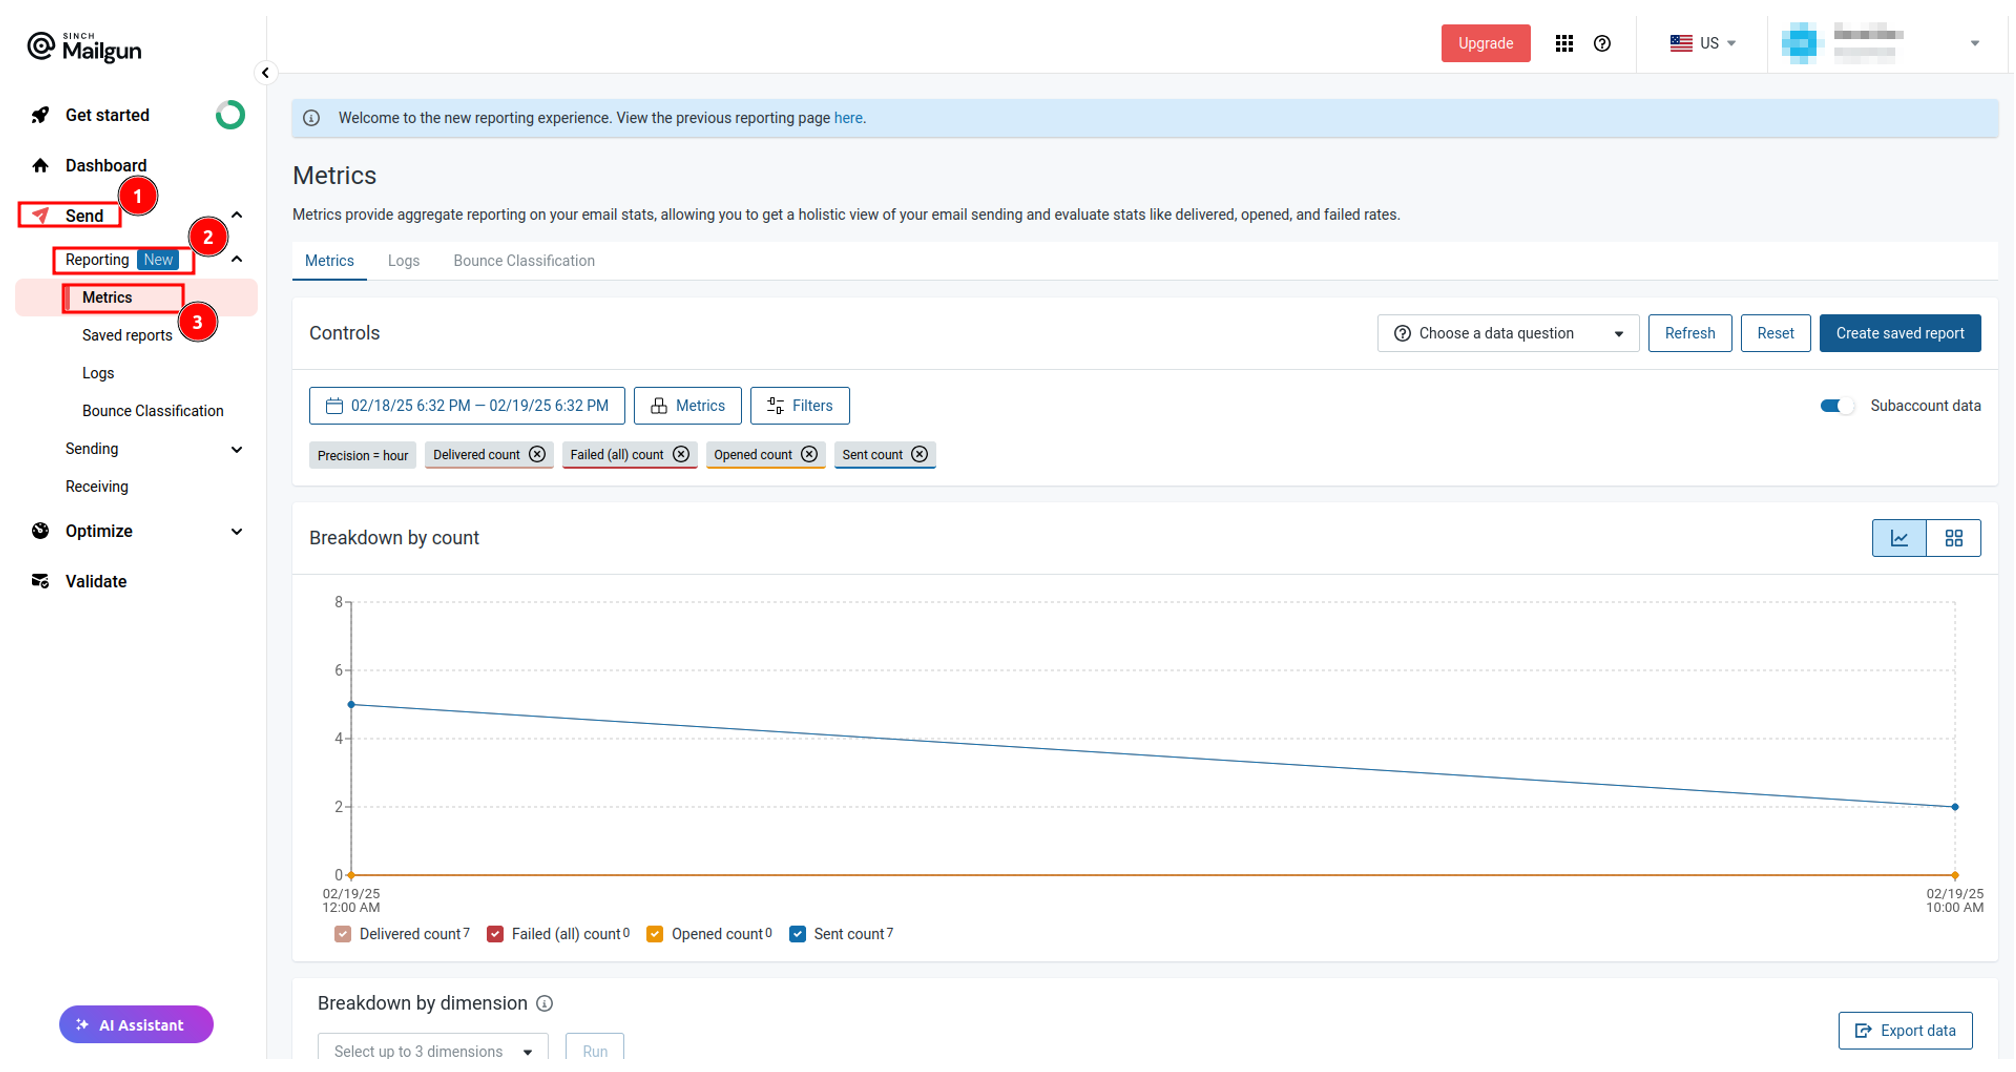Open the Filters button
Image resolution: width=2016 pixels, height=1072 pixels.
[x=800, y=405]
